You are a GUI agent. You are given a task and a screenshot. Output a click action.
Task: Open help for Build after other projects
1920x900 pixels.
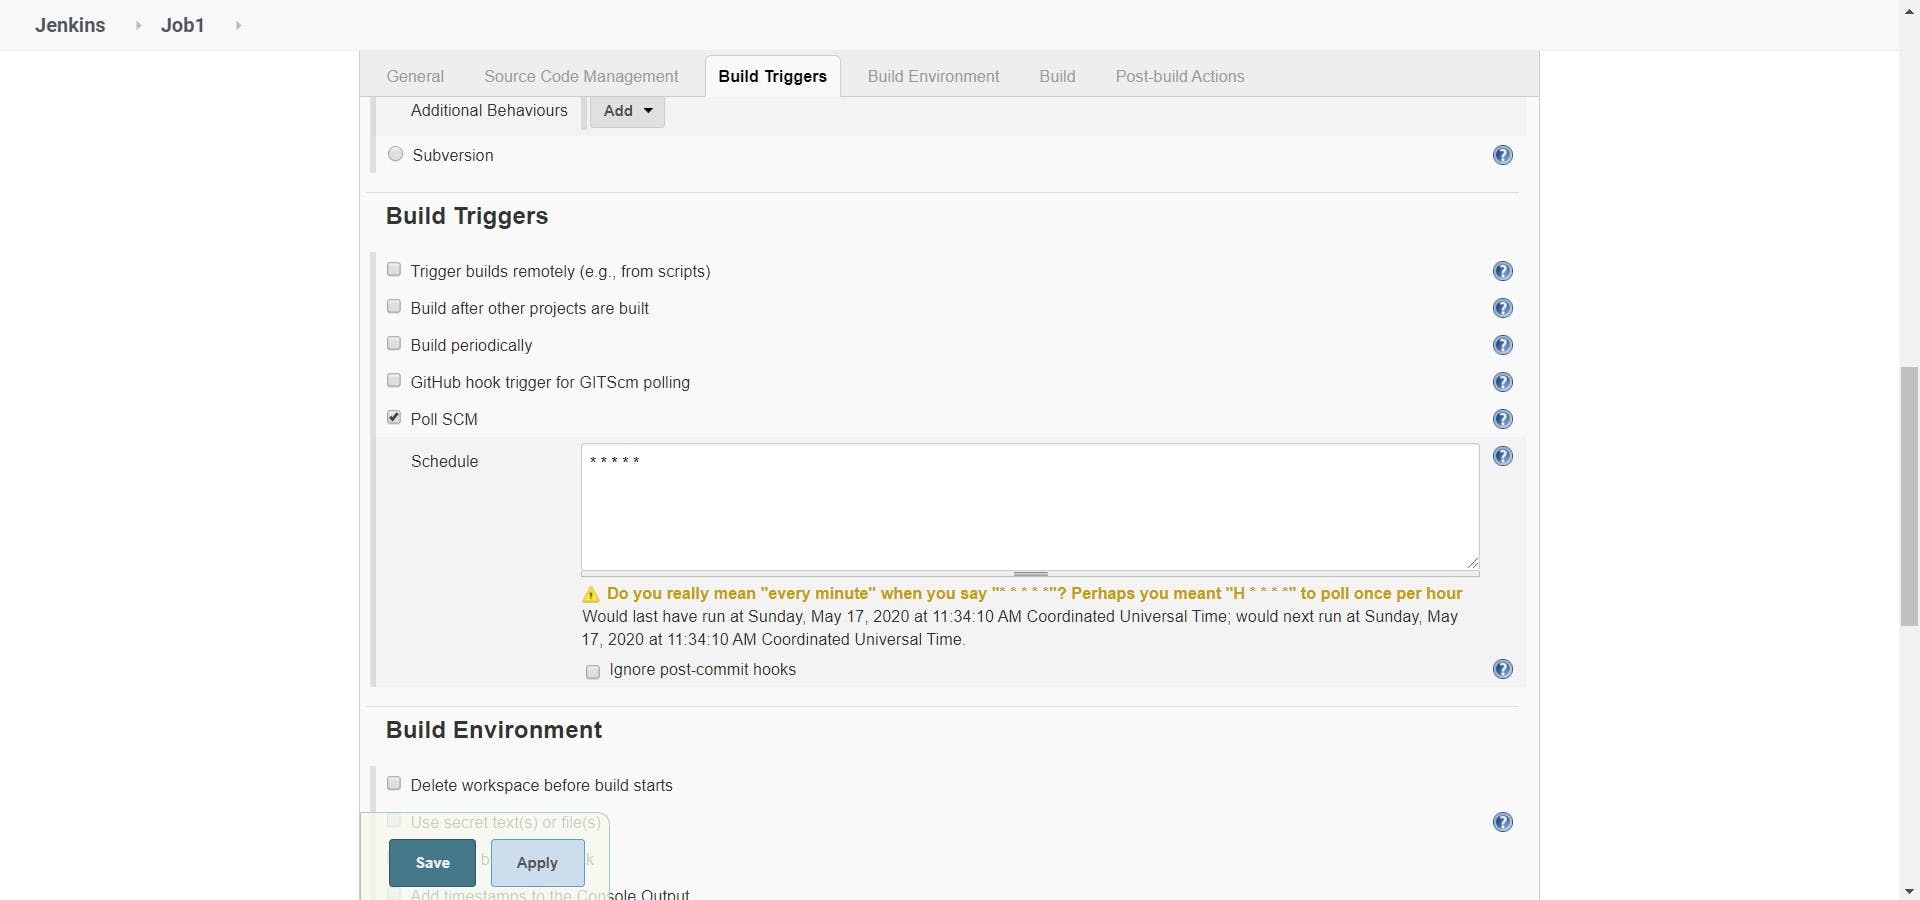pyautogui.click(x=1503, y=308)
